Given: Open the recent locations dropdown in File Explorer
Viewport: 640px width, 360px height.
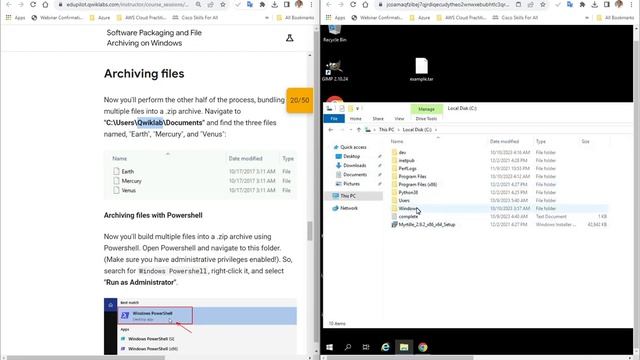Looking at the screenshot, I should click(350, 130).
